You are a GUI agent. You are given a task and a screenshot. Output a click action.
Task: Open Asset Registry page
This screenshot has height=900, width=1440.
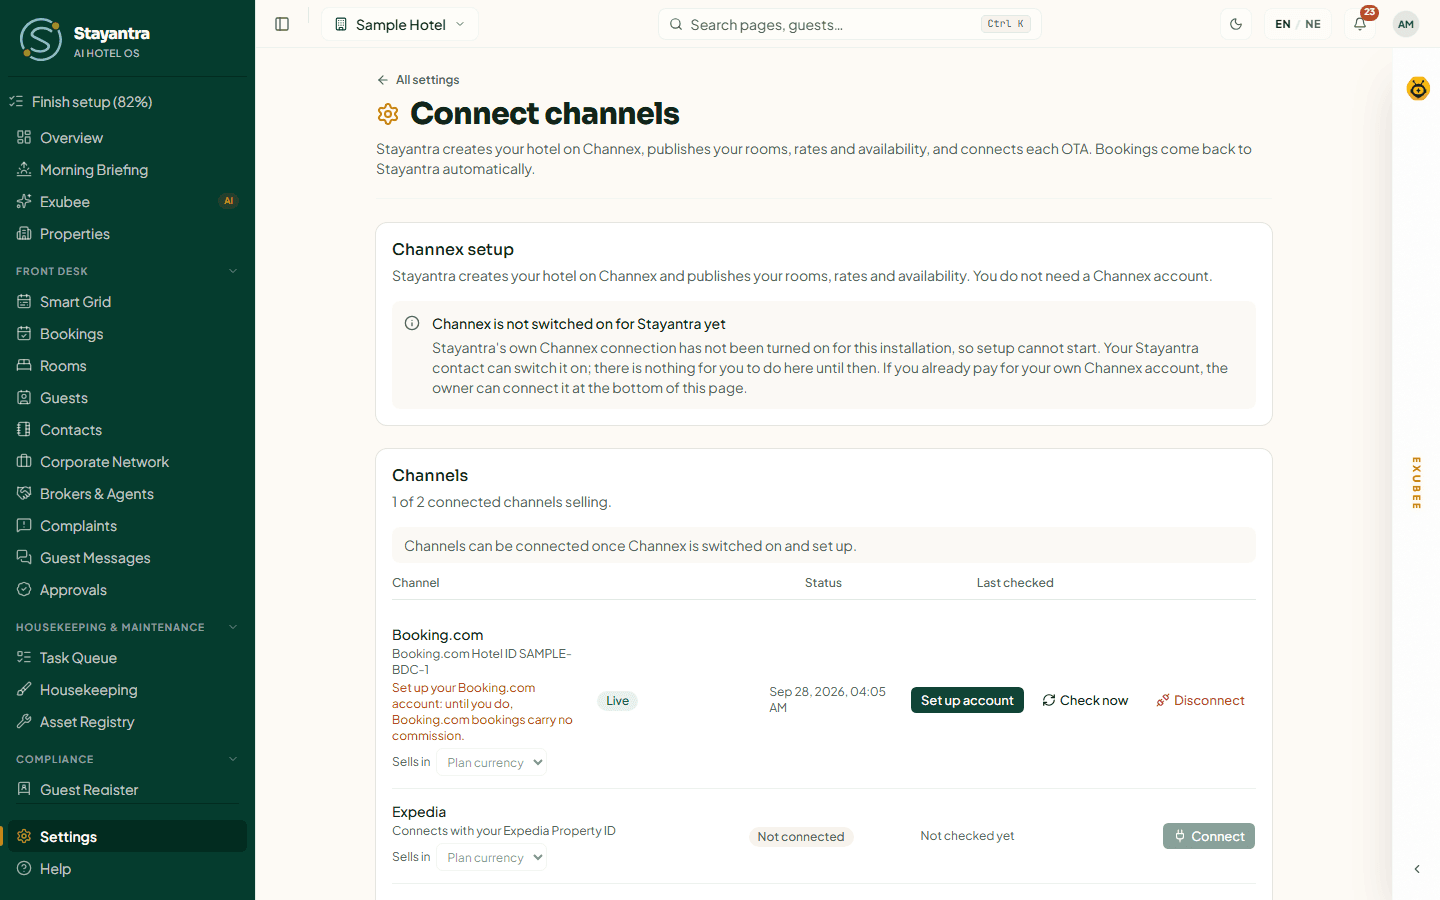click(x=127, y=722)
